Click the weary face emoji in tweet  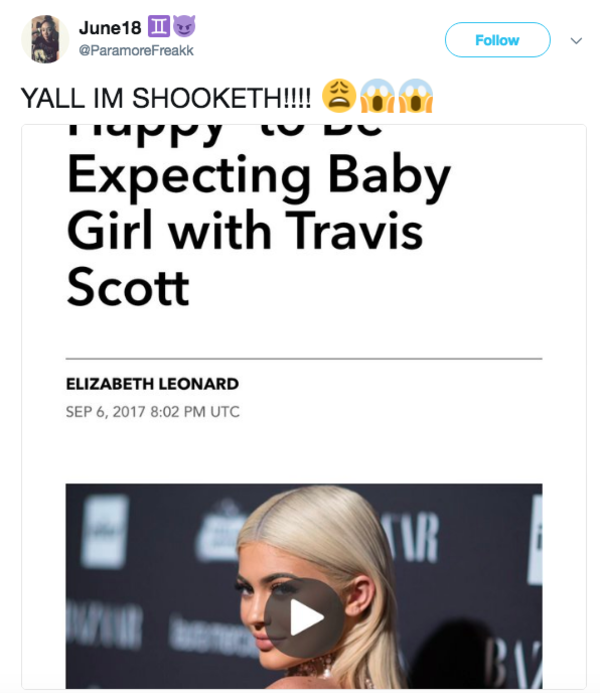pos(339,95)
